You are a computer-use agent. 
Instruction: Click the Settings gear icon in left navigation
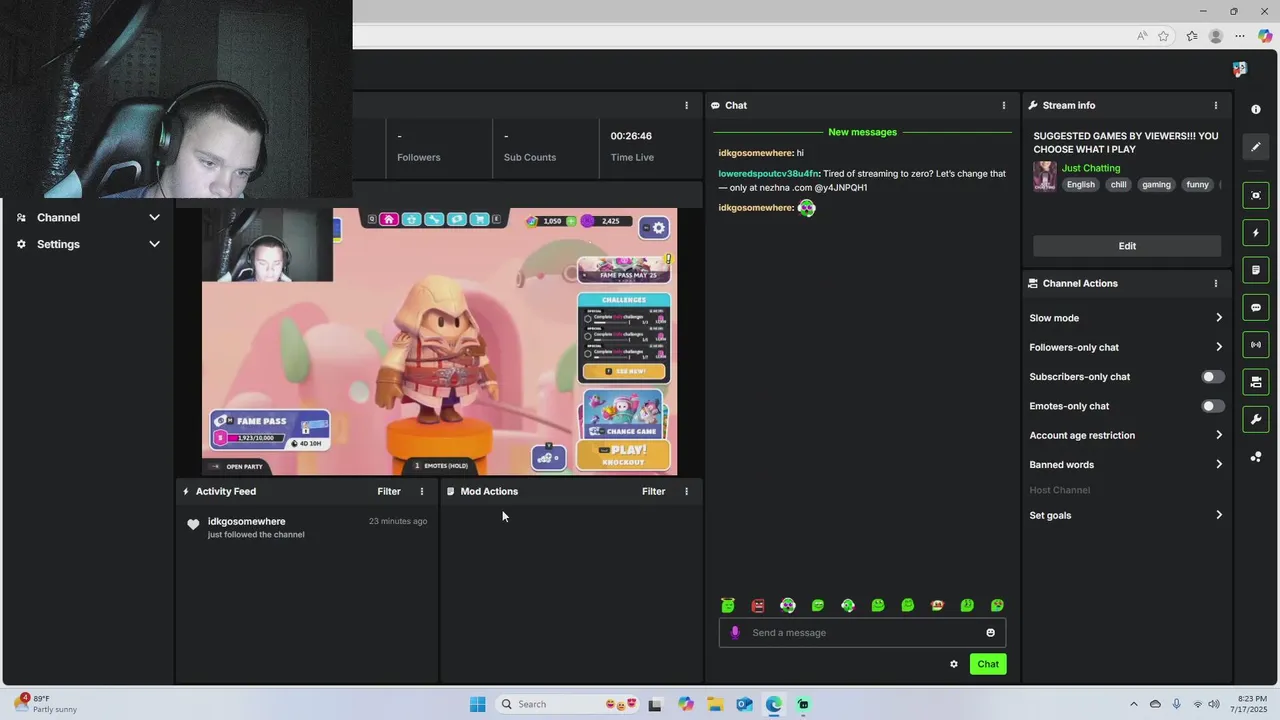[21, 244]
